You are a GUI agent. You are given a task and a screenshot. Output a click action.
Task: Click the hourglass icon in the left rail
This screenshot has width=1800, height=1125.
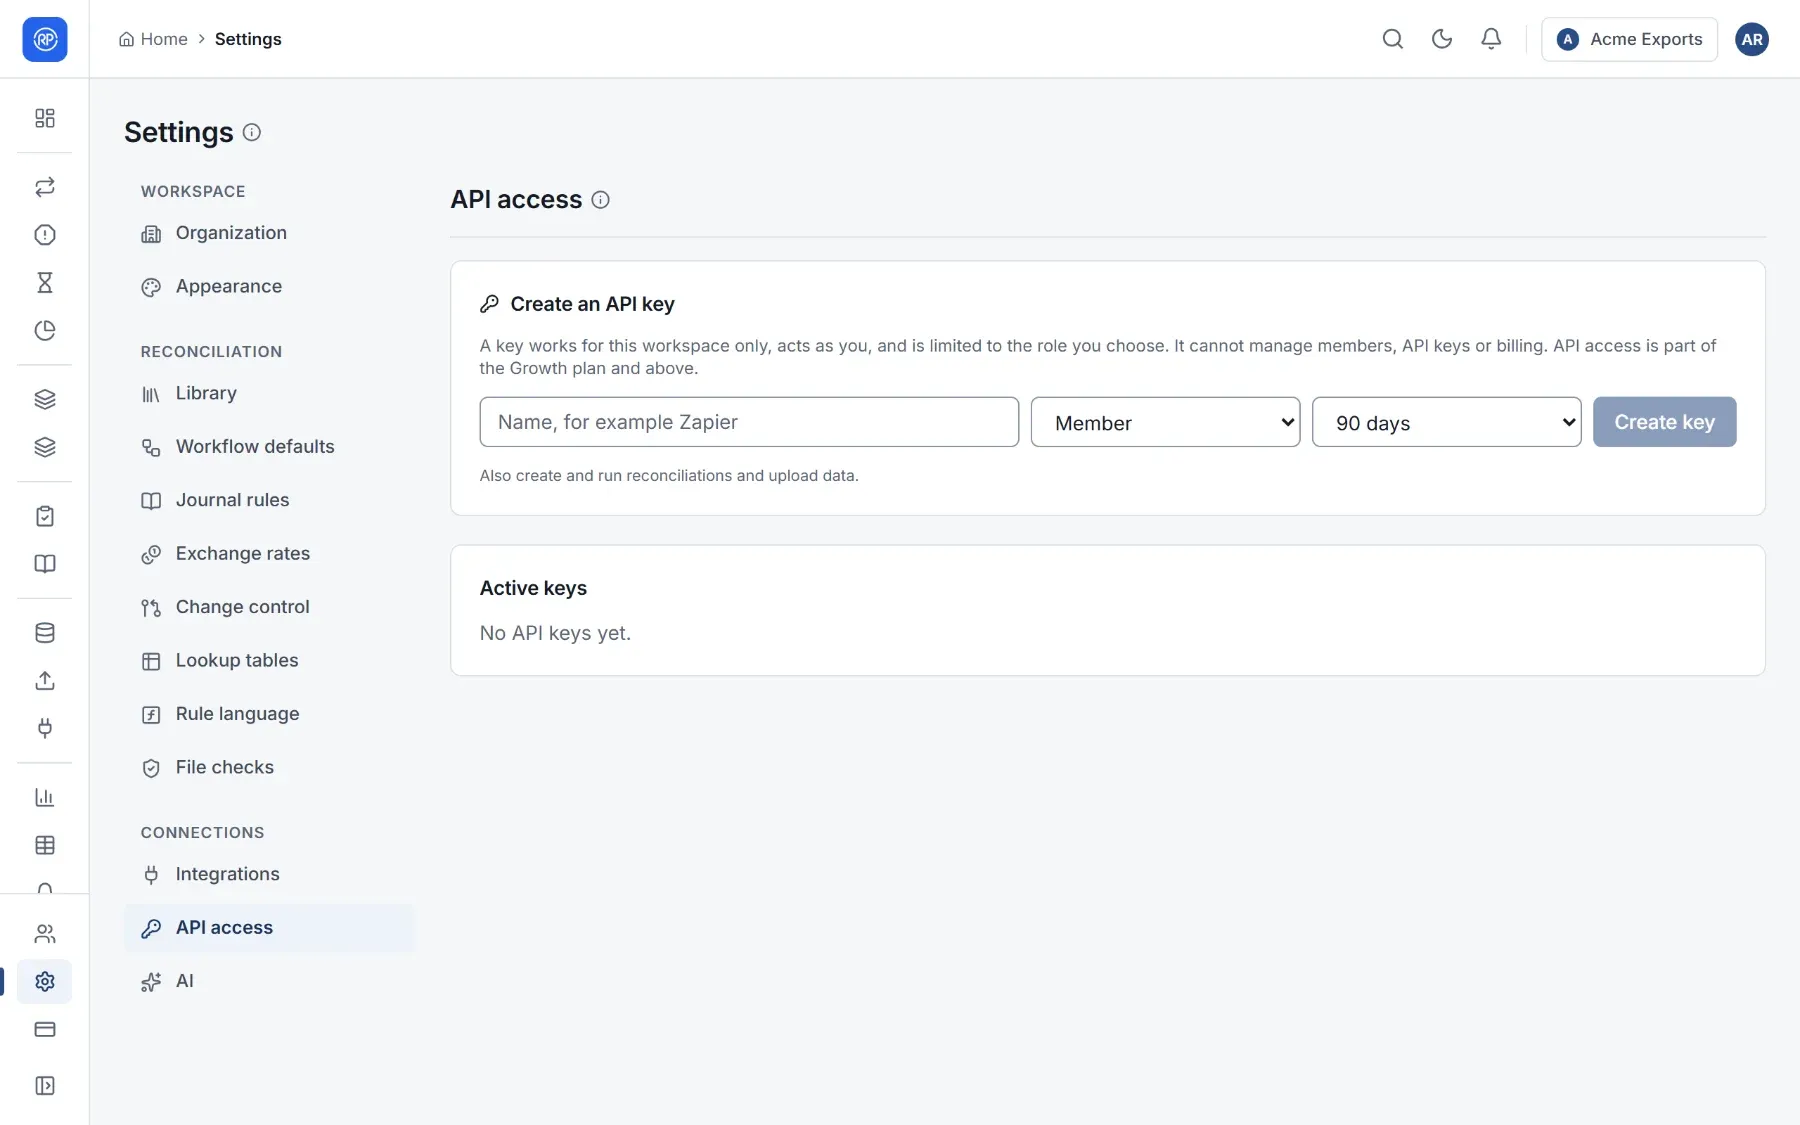[45, 283]
